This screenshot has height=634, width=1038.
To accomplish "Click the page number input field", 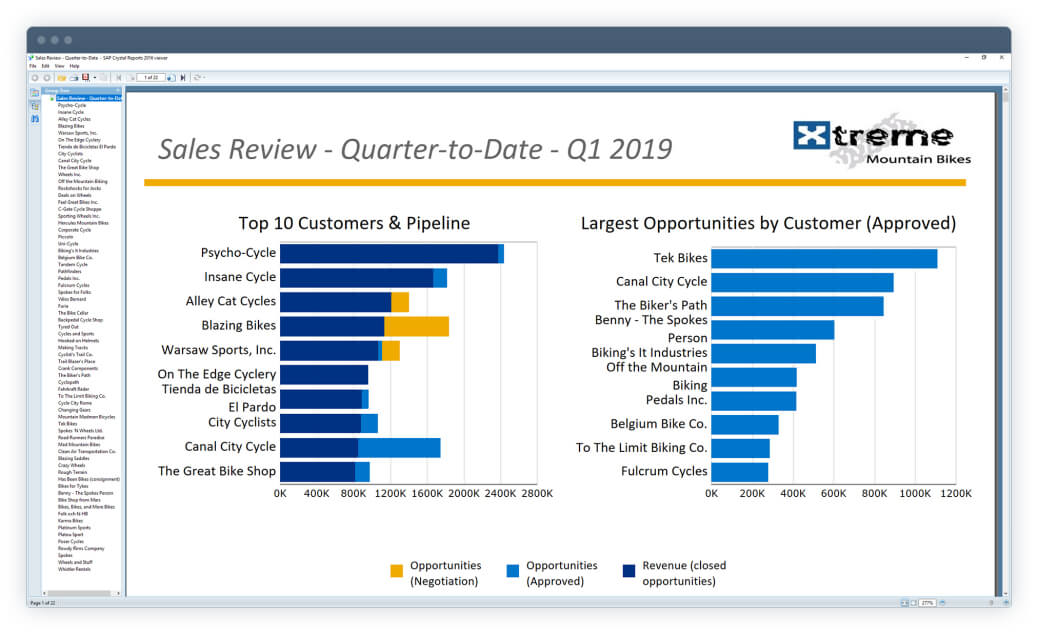I will (x=151, y=77).
